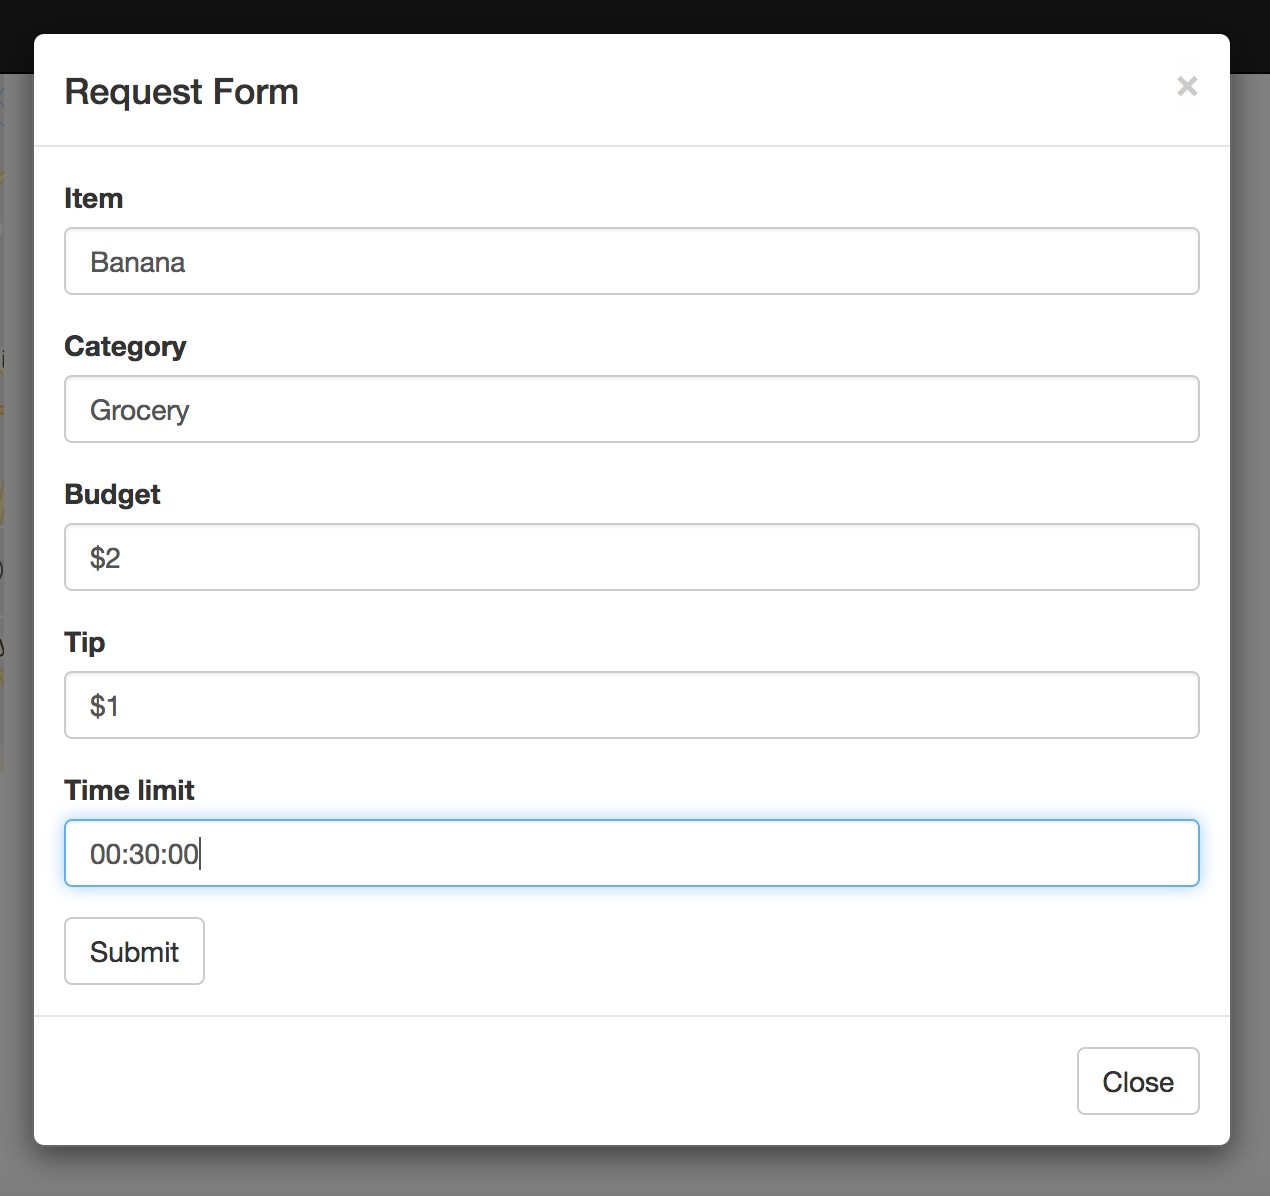Screen dimensions: 1270x1196
Task: Click into the Category field showing Grocery
Action: coord(631,409)
